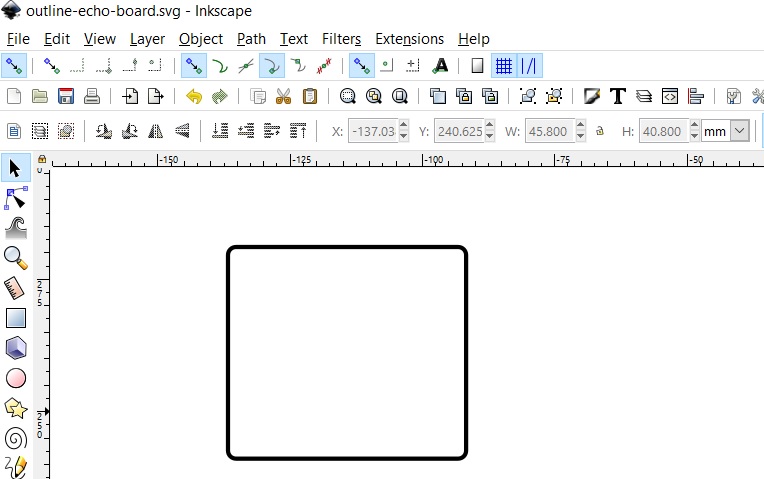Save the document with floppy icon
The height and width of the screenshot is (479, 764).
(x=66, y=96)
